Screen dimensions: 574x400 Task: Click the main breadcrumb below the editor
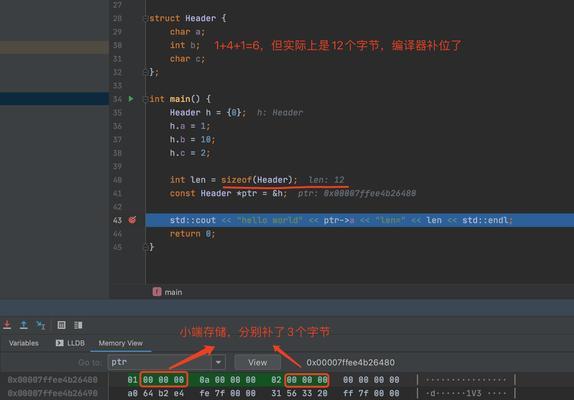coord(168,292)
